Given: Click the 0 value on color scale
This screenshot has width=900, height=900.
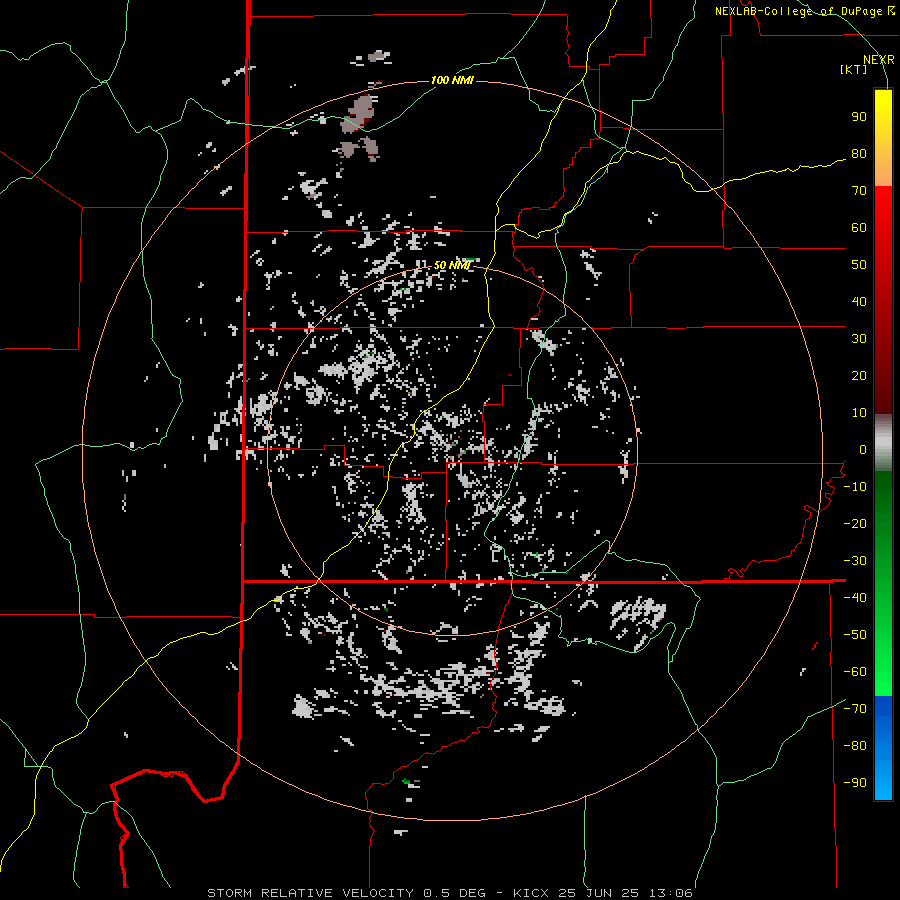Looking at the screenshot, I should 863,450.
